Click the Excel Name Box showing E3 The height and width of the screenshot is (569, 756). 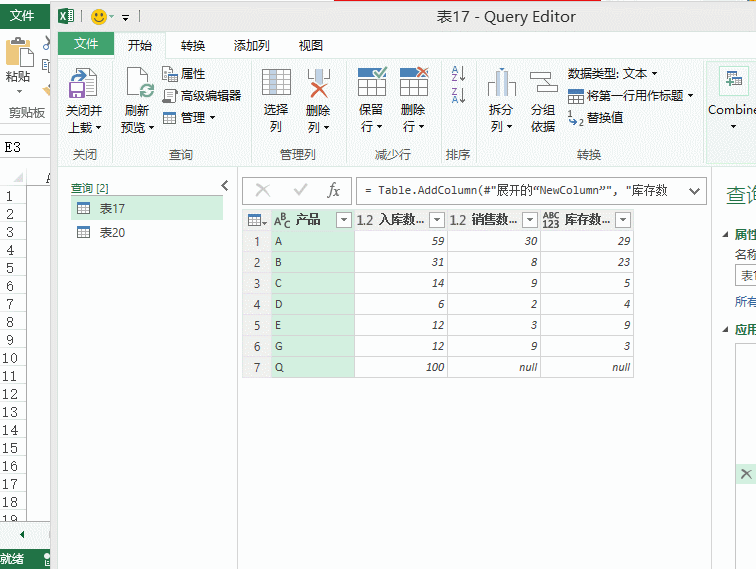pos(25,147)
